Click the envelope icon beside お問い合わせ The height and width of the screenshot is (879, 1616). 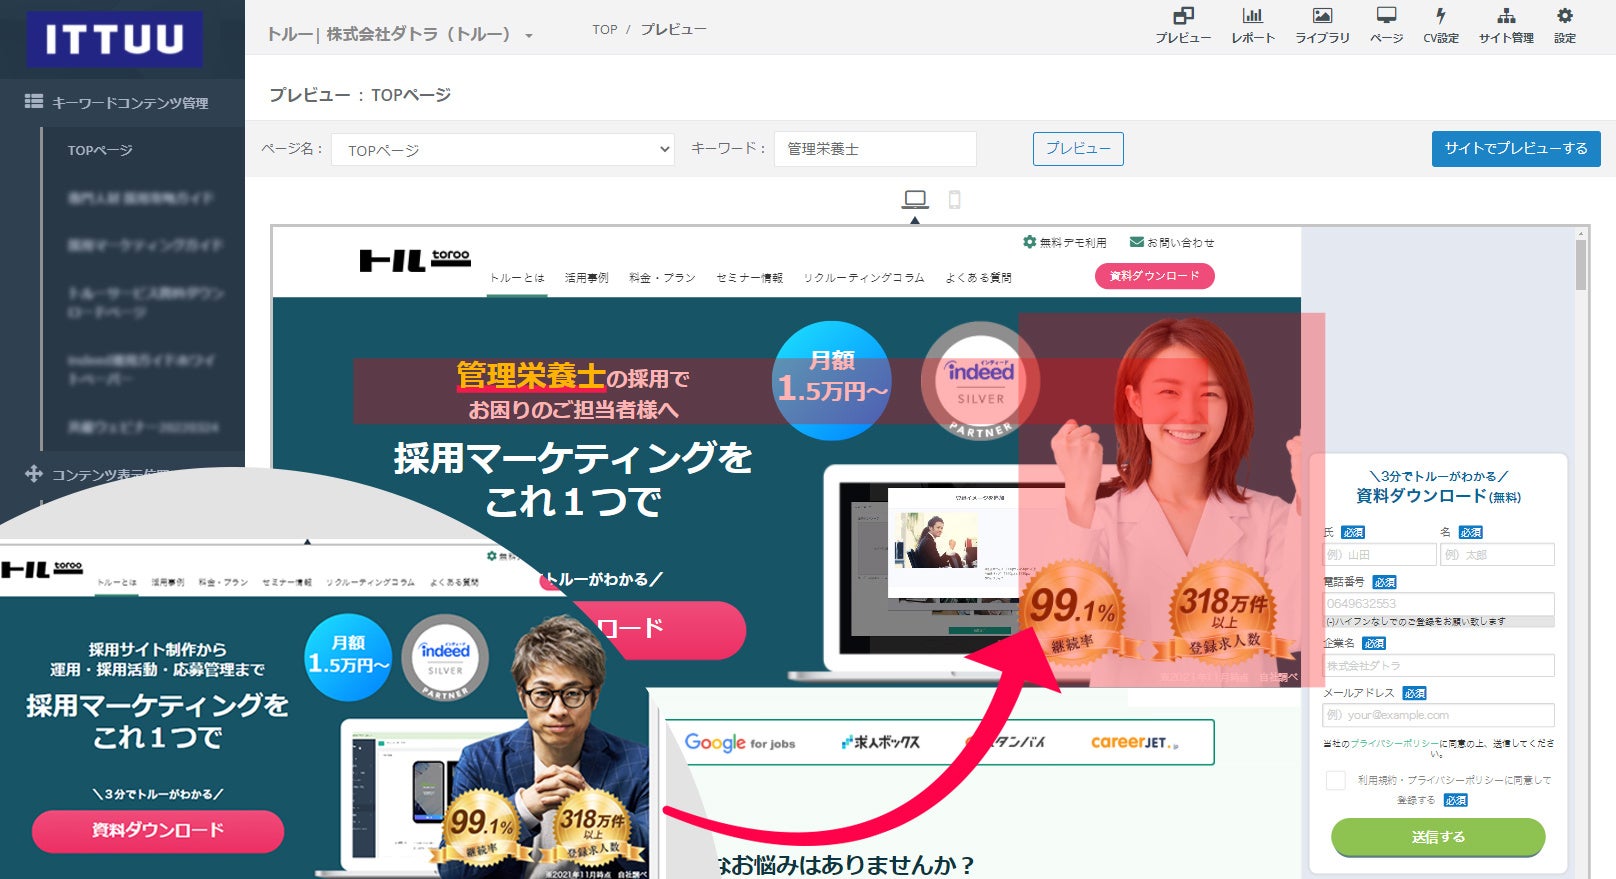tap(1137, 242)
